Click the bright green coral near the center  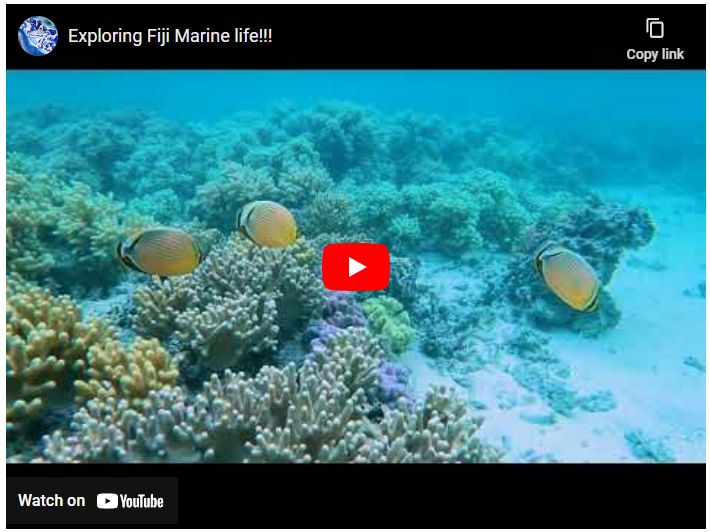[389, 324]
